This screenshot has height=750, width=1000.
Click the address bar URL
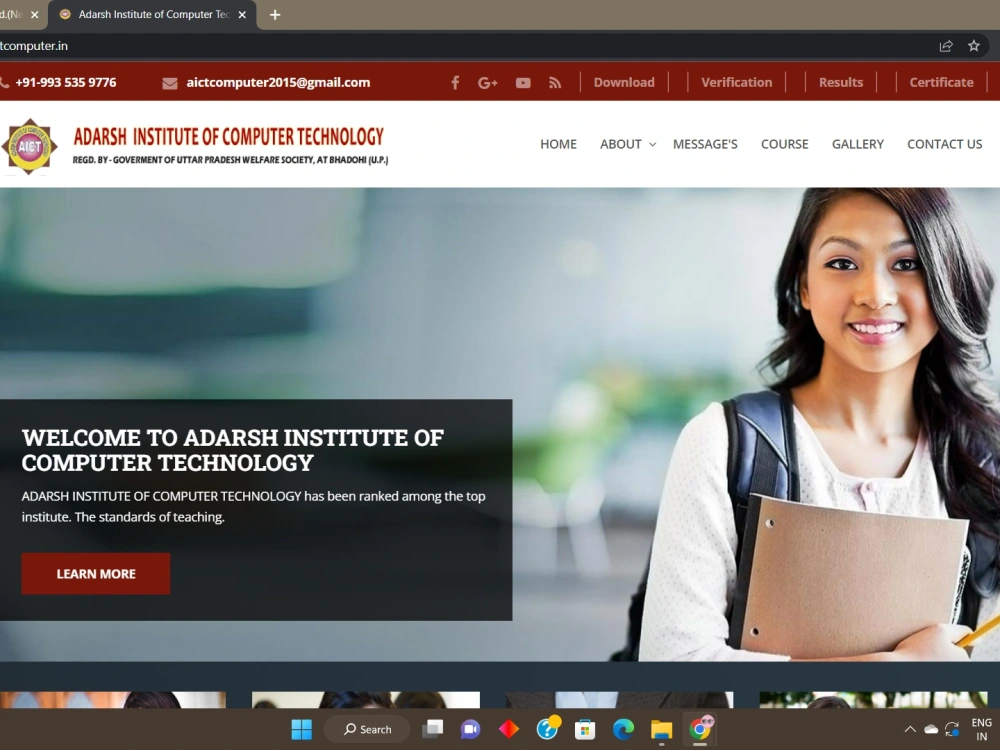click(34, 46)
